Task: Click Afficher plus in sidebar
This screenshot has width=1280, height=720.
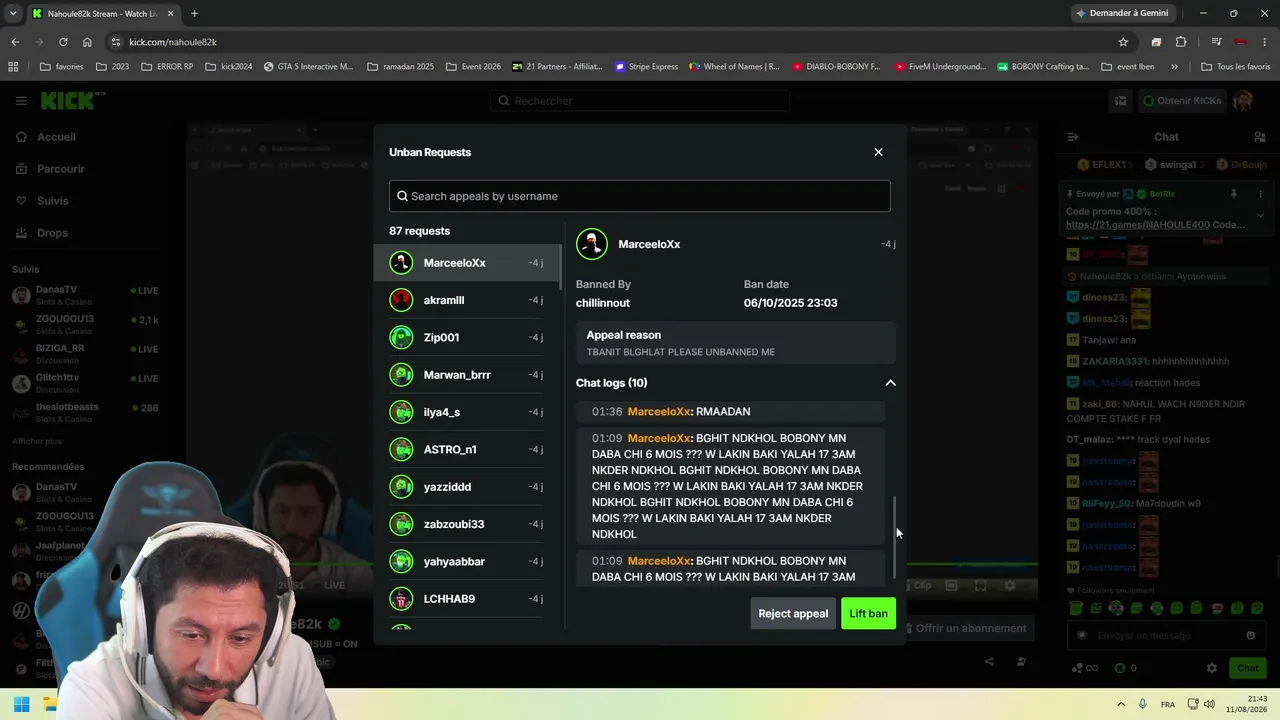Action: pyautogui.click(x=36, y=441)
